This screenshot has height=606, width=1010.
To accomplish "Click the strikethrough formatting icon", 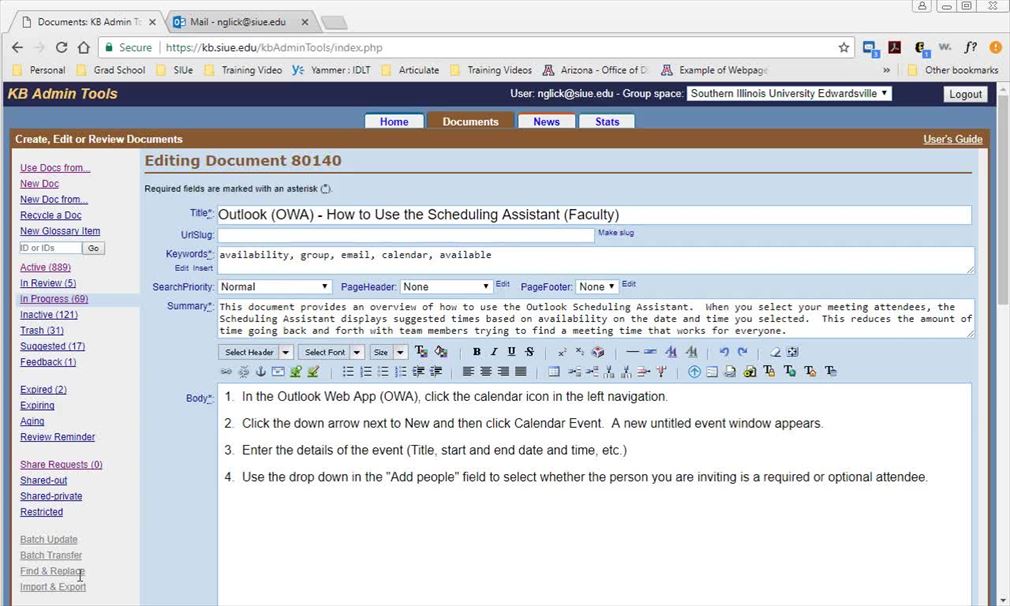I will [x=529, y=352].
